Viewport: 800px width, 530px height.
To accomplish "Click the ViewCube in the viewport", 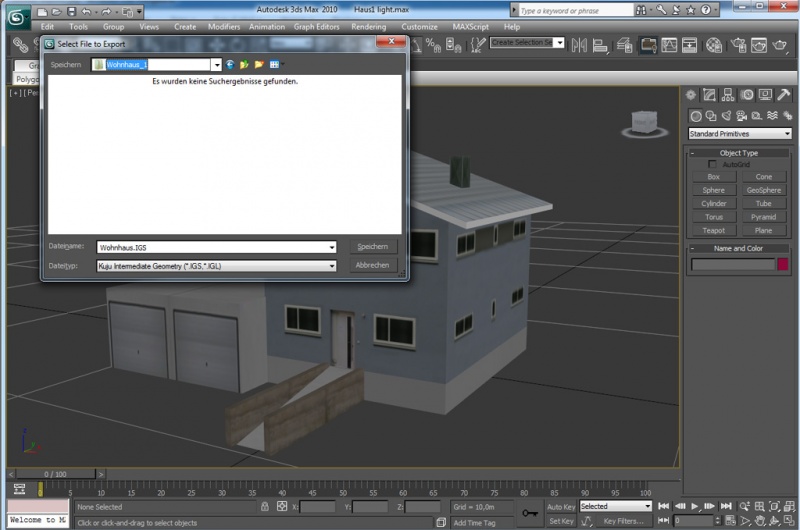I will pos(642,122).
